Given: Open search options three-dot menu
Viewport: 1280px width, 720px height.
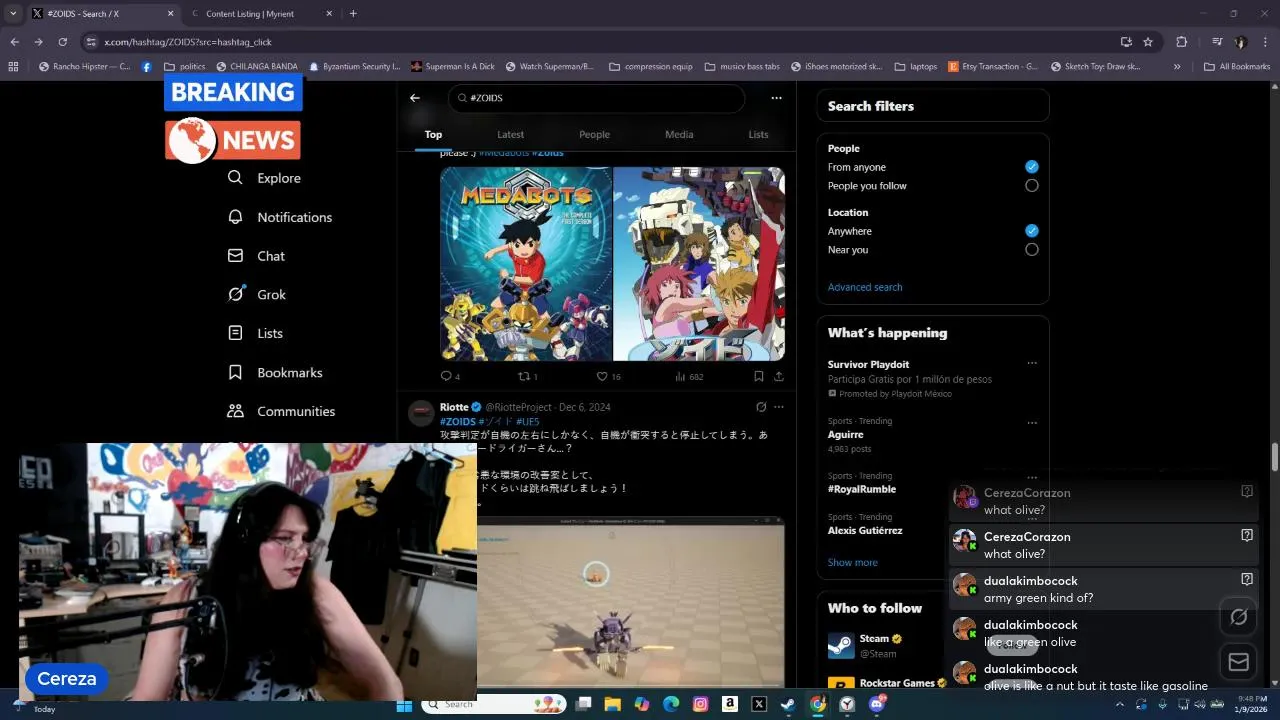Looking at the screenshot, I should click(x=776, y=98).
